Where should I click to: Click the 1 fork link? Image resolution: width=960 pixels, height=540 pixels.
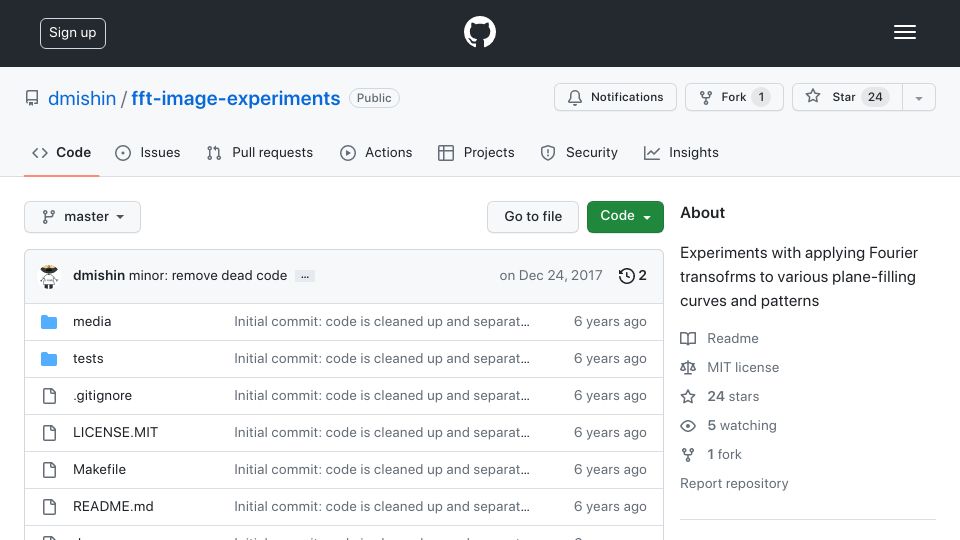click(x=724, y=454)
